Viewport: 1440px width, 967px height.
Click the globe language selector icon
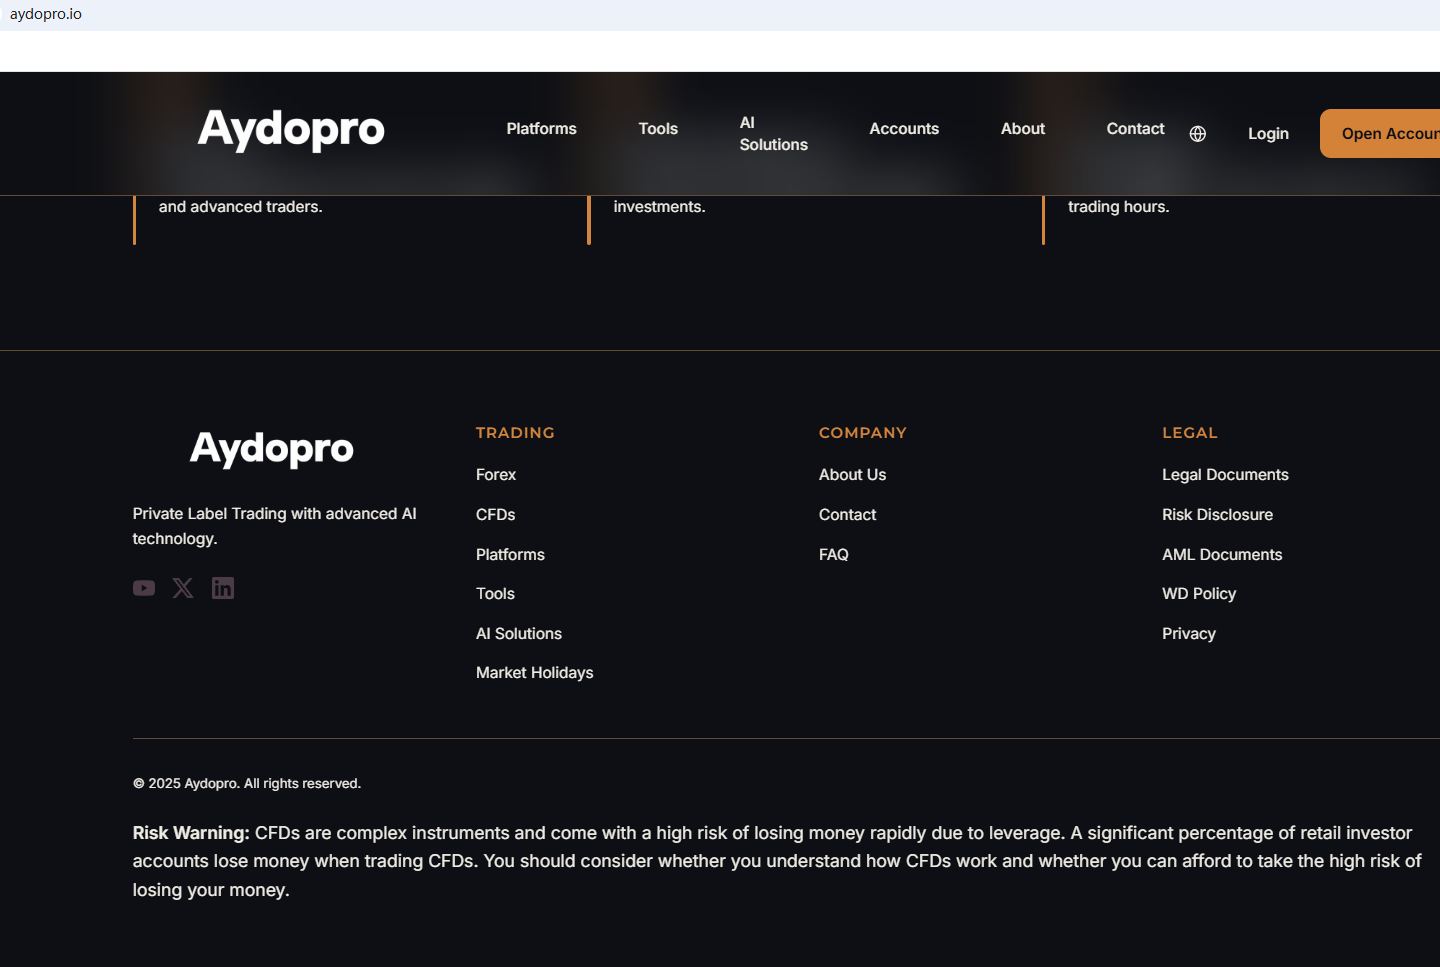tap(1197, 134)
